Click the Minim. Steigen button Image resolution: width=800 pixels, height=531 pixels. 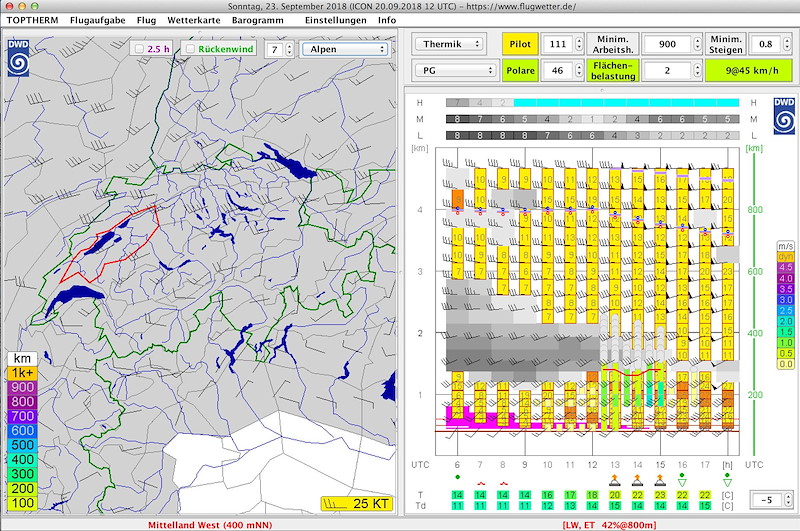pyautogui.click(x=726, y=44)
